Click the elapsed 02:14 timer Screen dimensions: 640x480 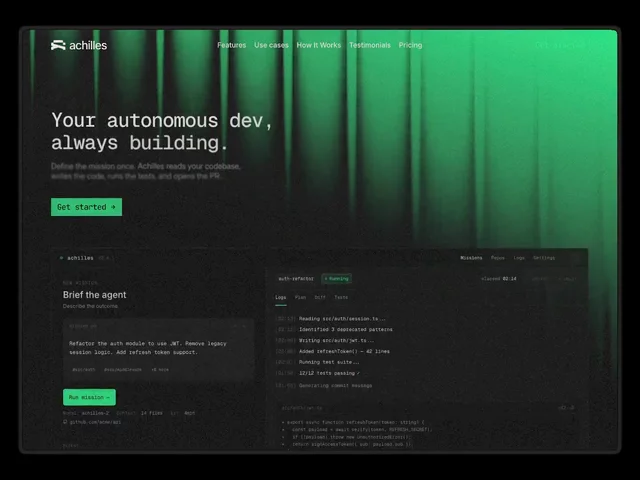click(x=499, y=279)
